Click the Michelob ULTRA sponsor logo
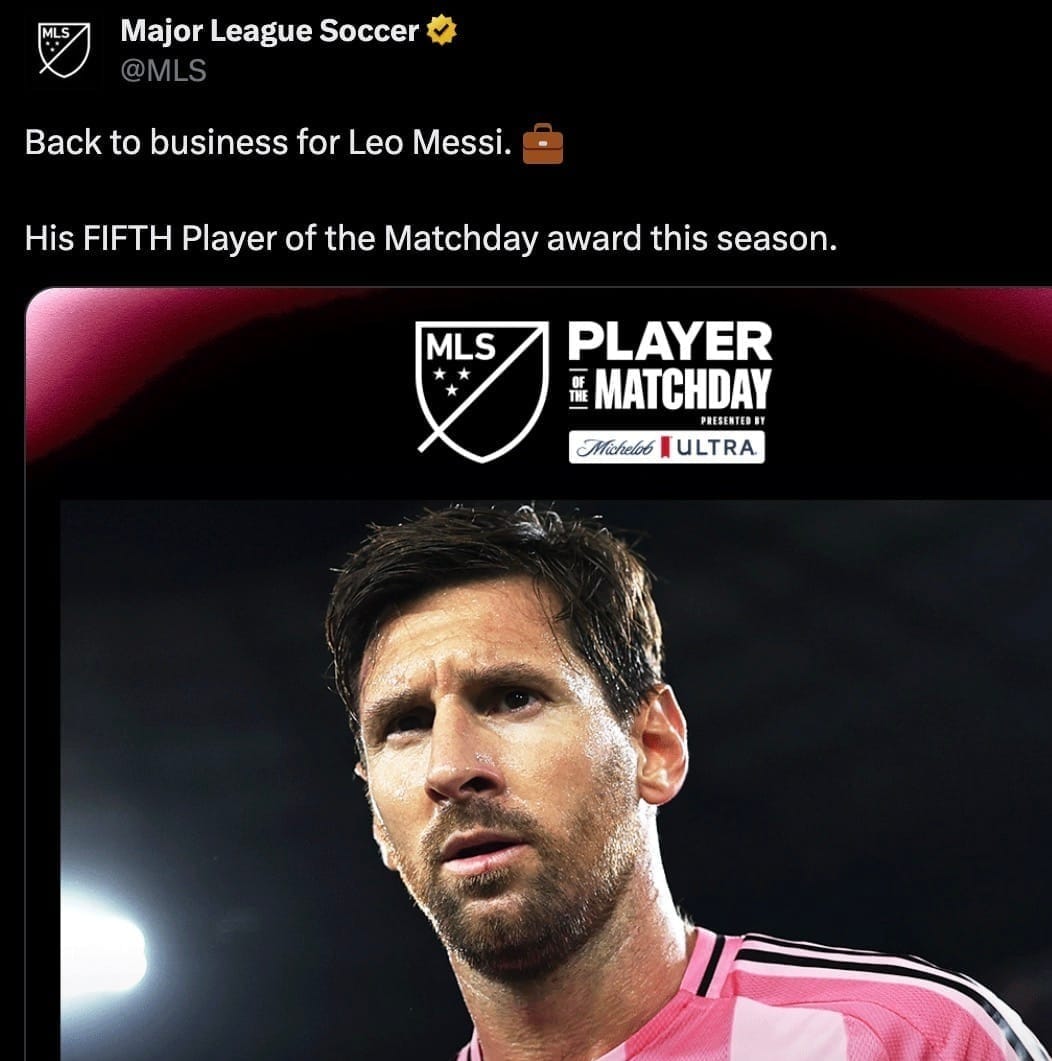The height and width of the screenshot is (1061, 1052). [666, 447]
